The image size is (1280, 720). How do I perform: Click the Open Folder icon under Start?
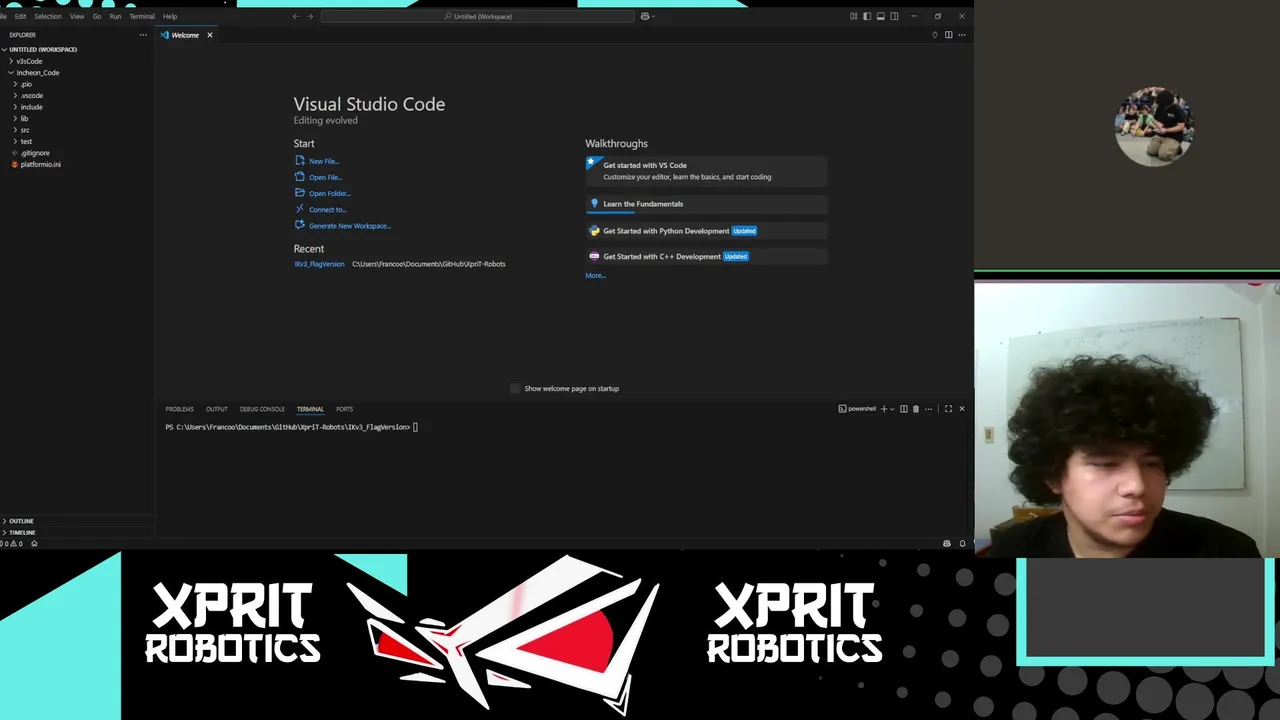click(300, 193)
